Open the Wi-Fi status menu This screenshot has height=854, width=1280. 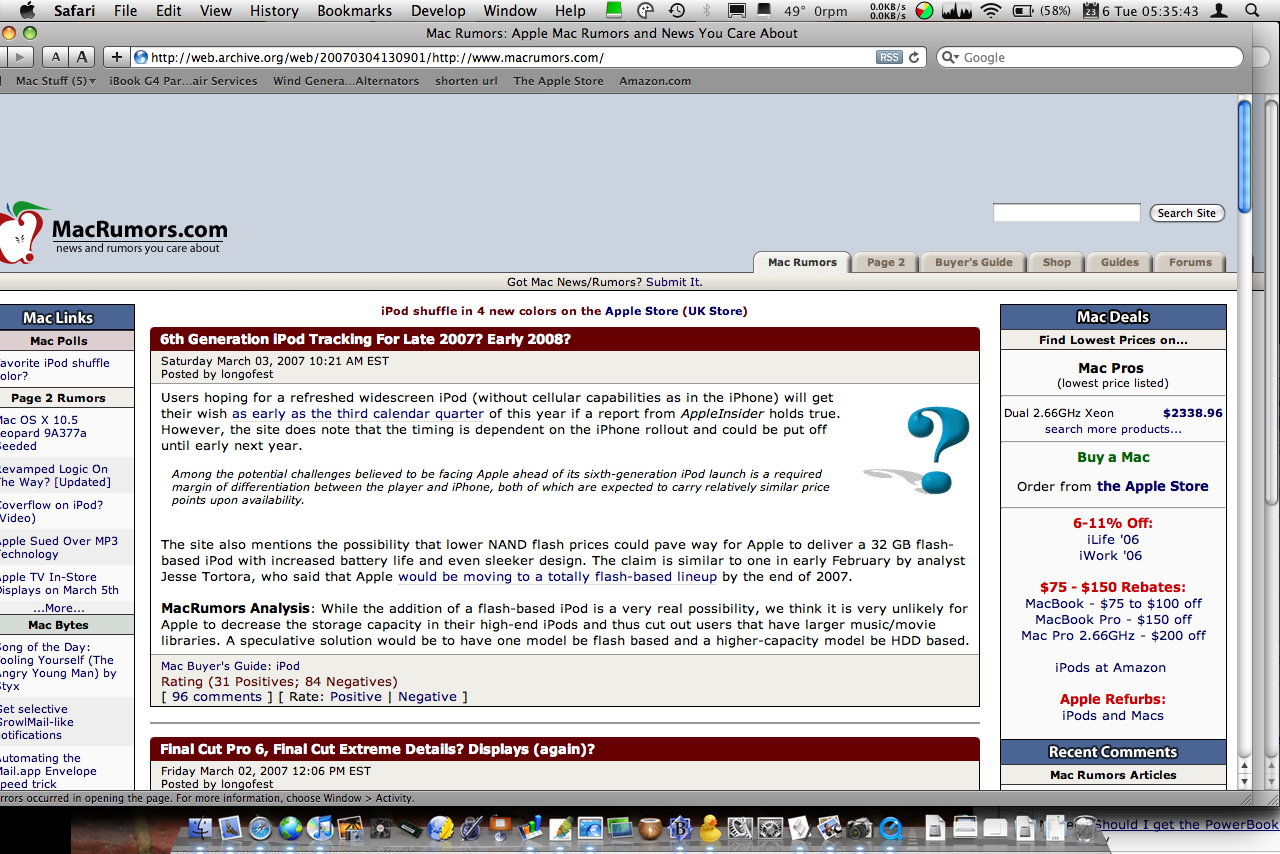[990, 11]
